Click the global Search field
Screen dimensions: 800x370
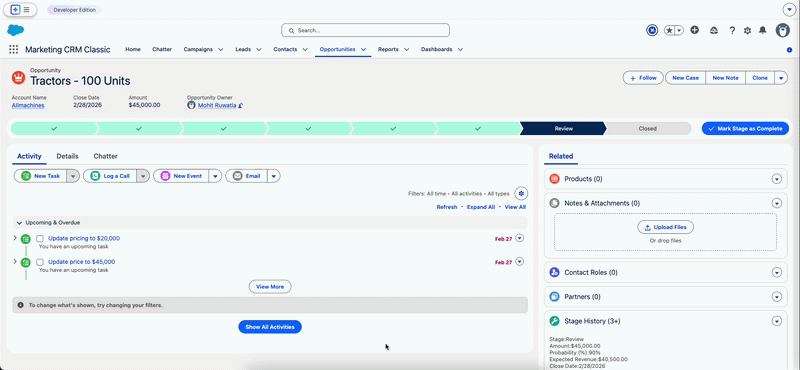(365, 31)
